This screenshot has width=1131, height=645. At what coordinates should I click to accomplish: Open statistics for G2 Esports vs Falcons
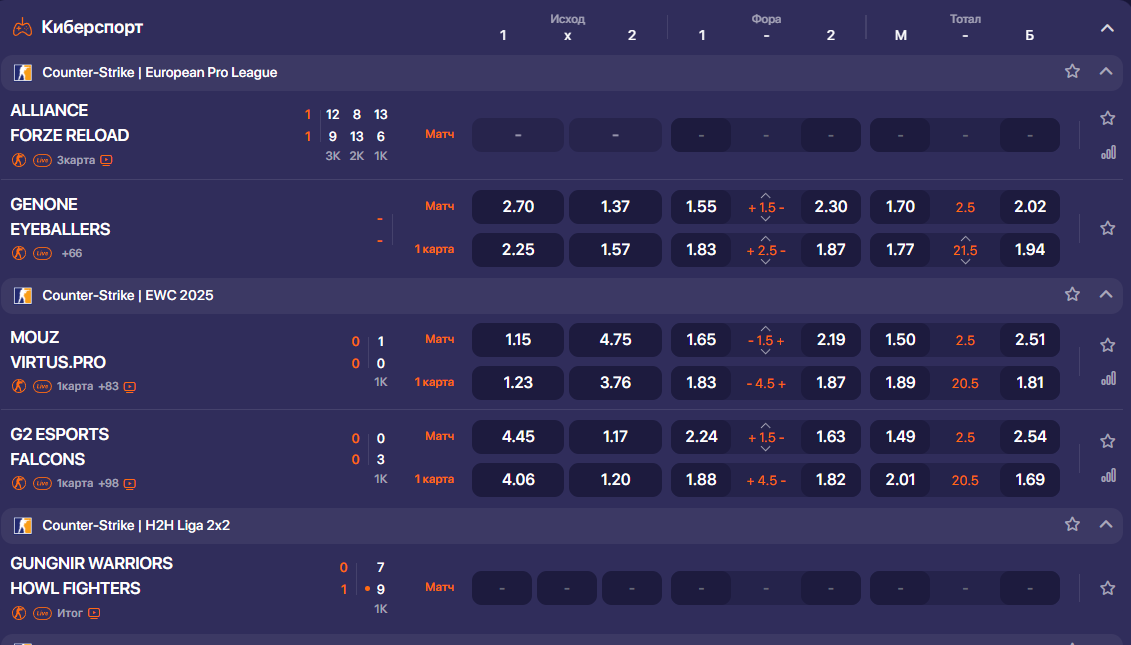tap(1109, 475)
